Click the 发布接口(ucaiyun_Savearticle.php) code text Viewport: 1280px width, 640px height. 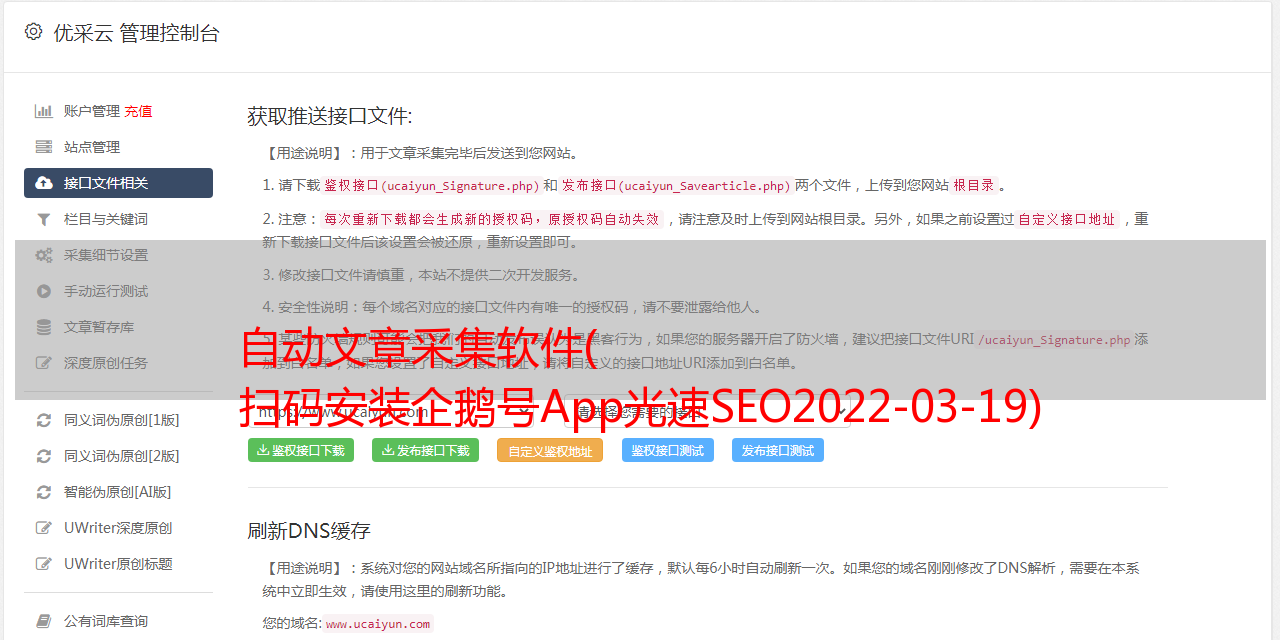coord(676,185)
